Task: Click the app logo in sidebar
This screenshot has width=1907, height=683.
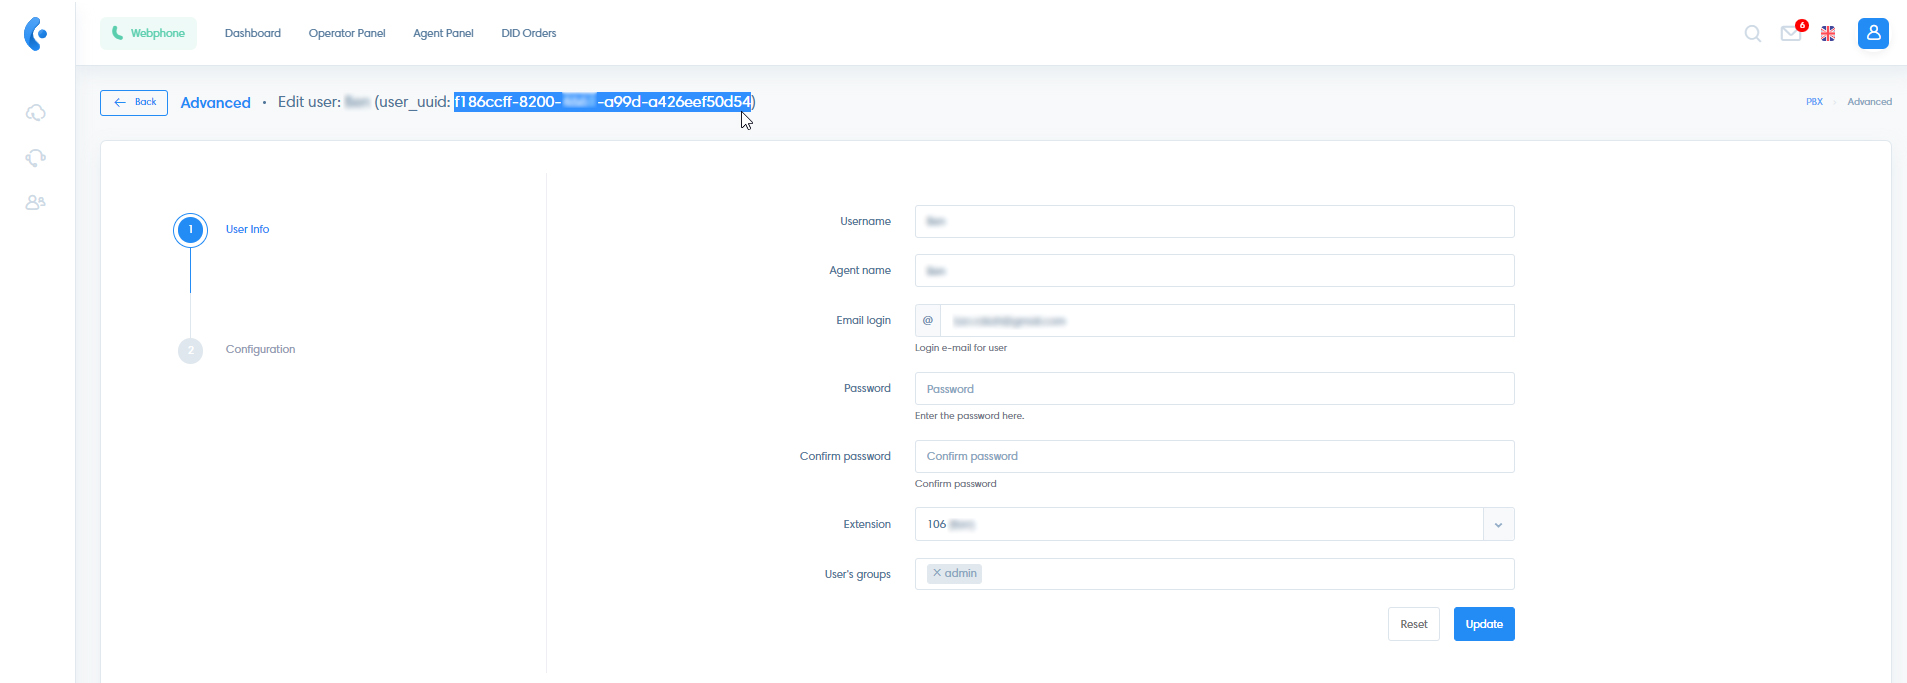Action: pyautogui.click(x=36, y=34)
